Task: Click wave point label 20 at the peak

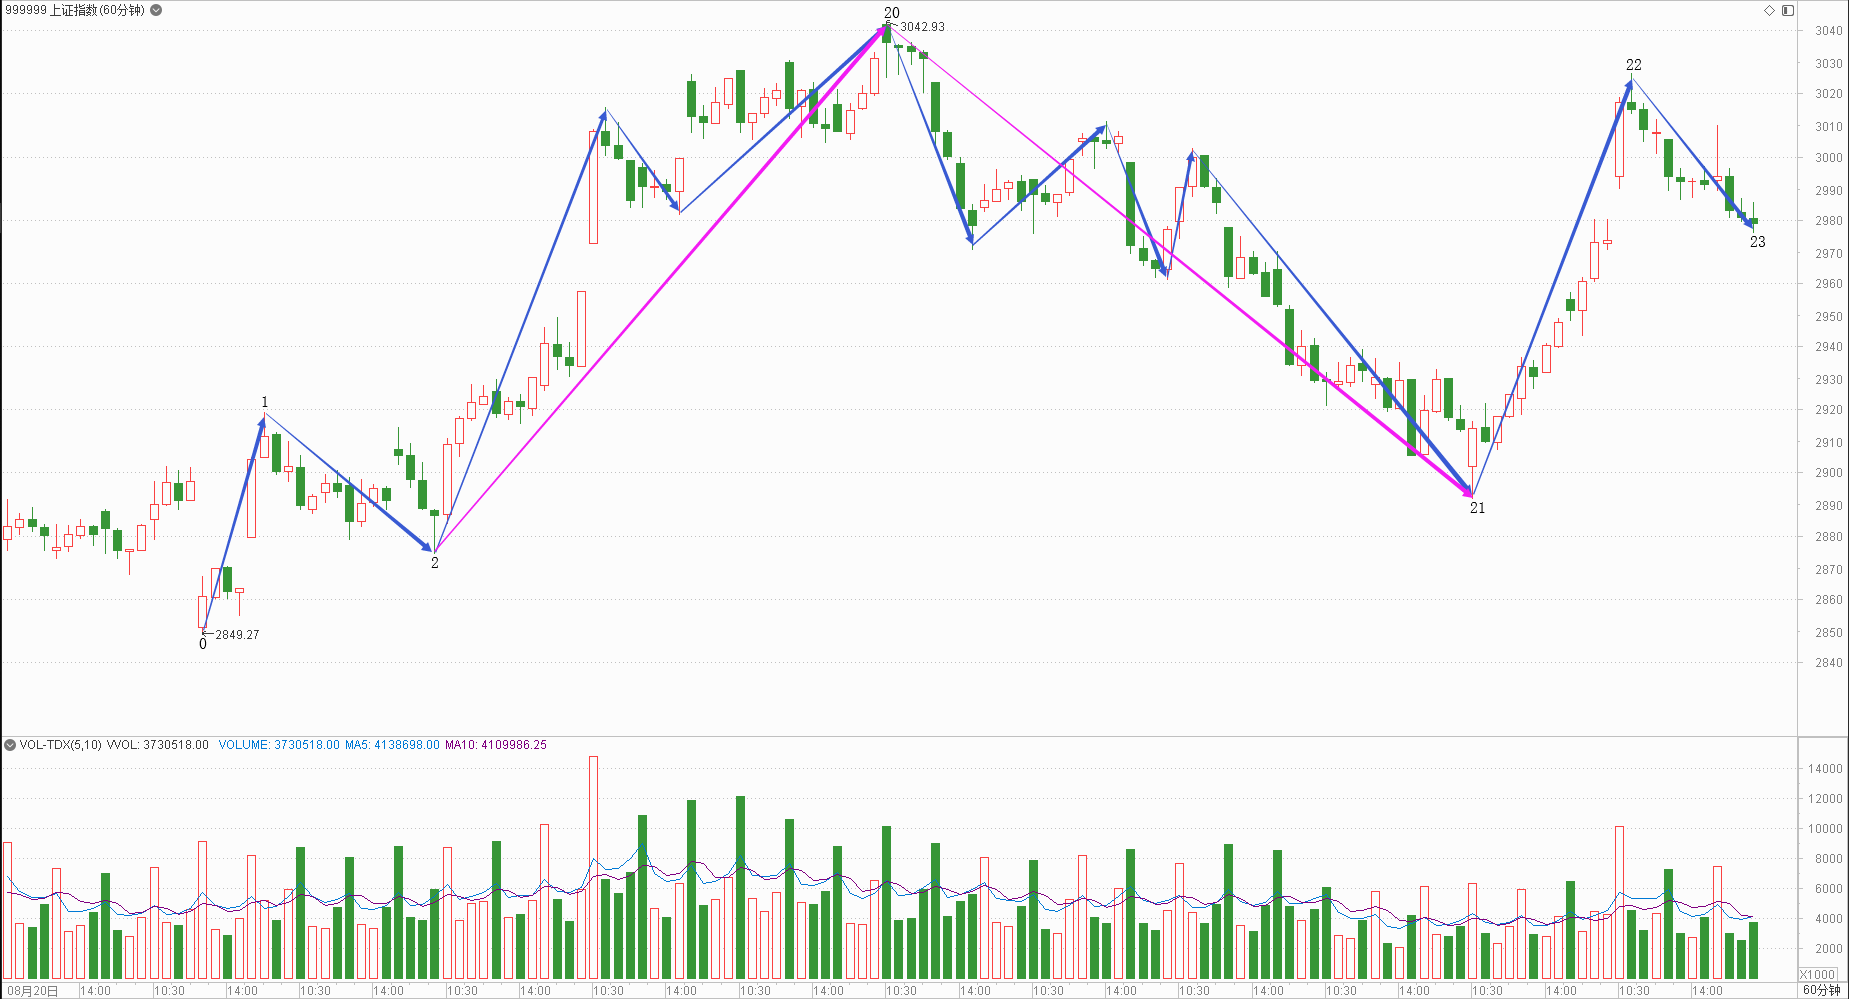Action: click(x=892, y=13)
